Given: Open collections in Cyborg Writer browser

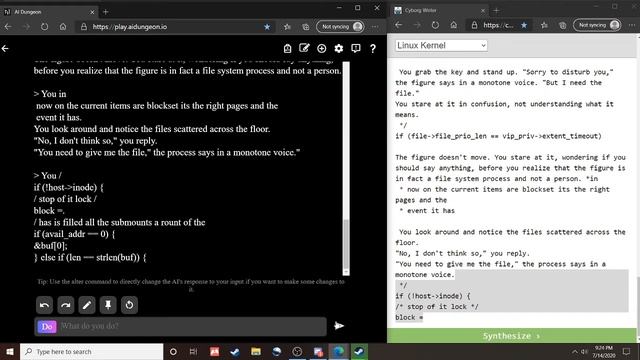Looking at the screenshot, I should pyautogui.click(x=563, y=25).
